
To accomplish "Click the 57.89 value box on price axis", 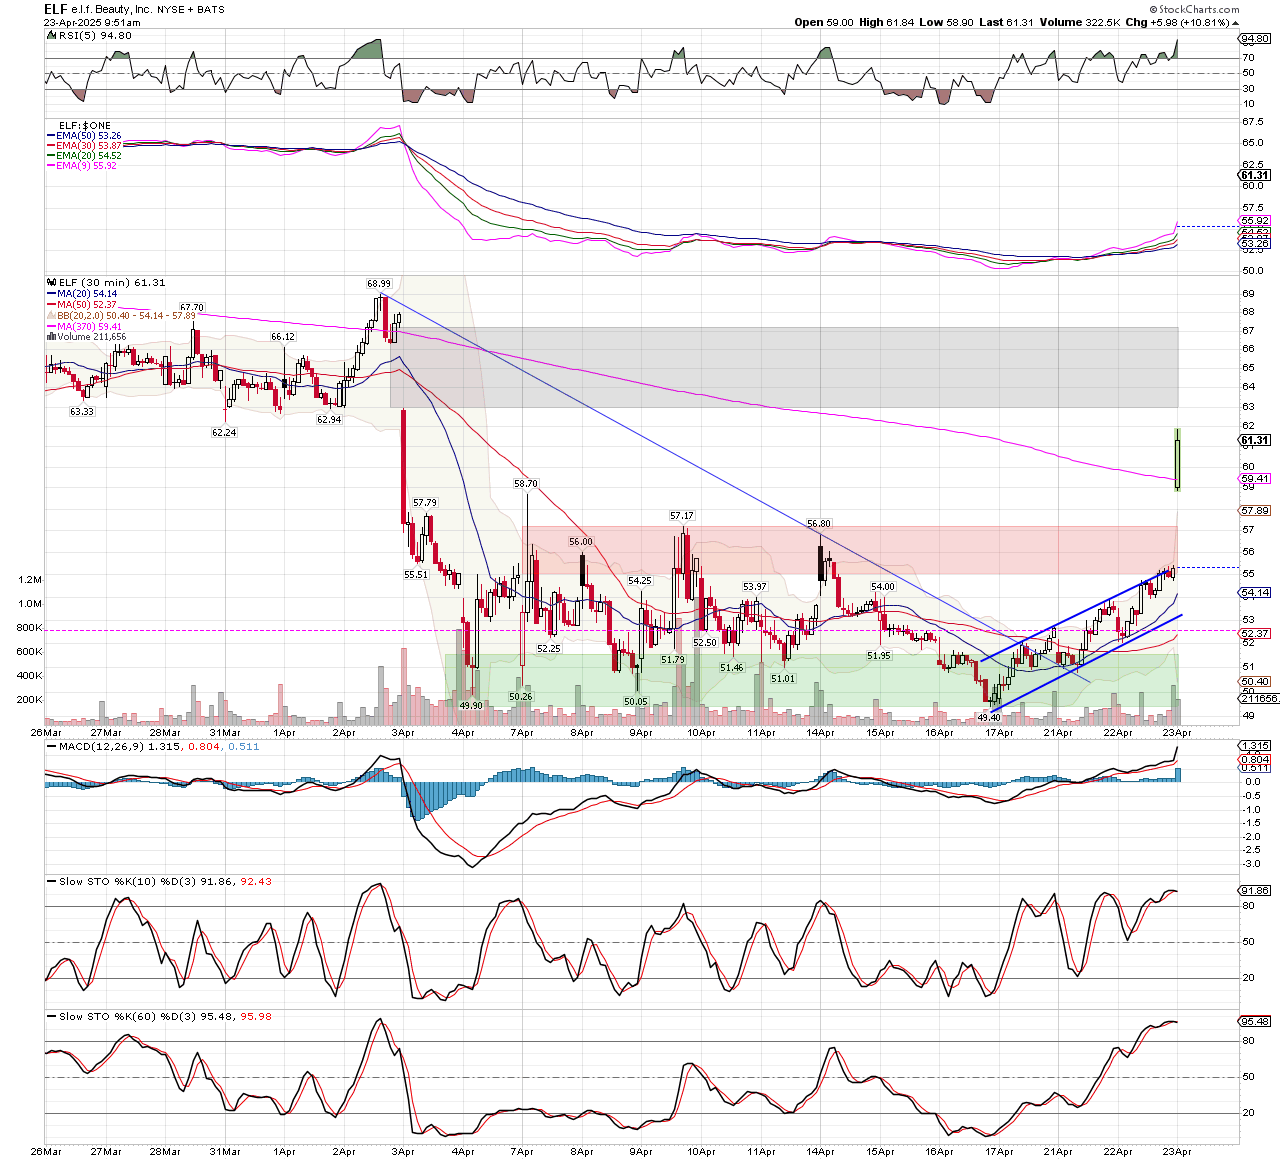I will coord(1255,511).
